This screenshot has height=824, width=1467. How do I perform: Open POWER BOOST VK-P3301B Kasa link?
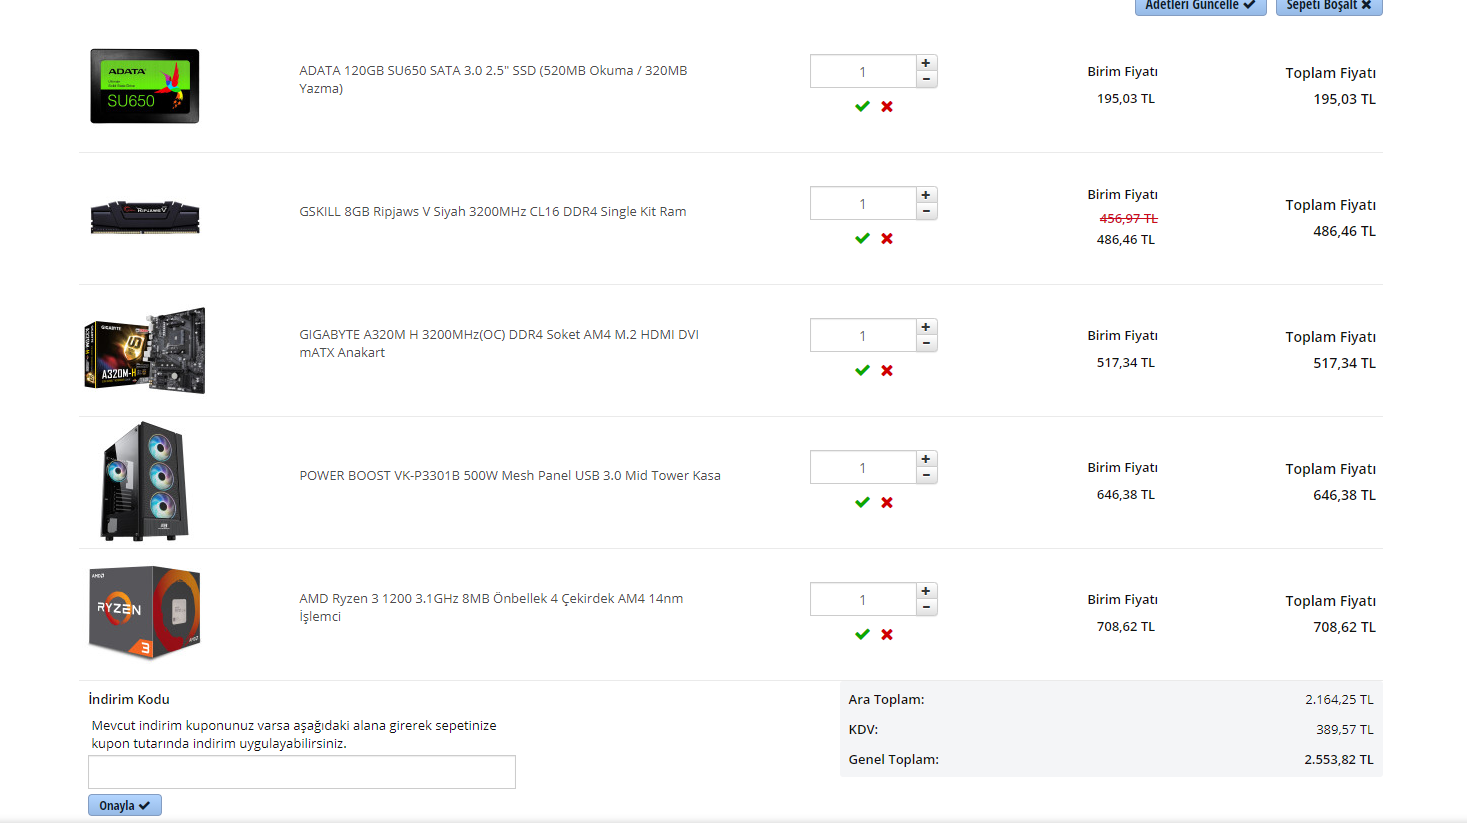(510, 475)
